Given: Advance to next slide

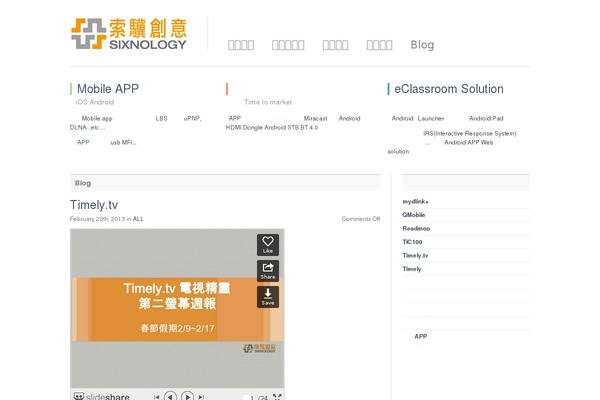Looking at the screenshot, I should pyautogui.click(x=187, y=396).
